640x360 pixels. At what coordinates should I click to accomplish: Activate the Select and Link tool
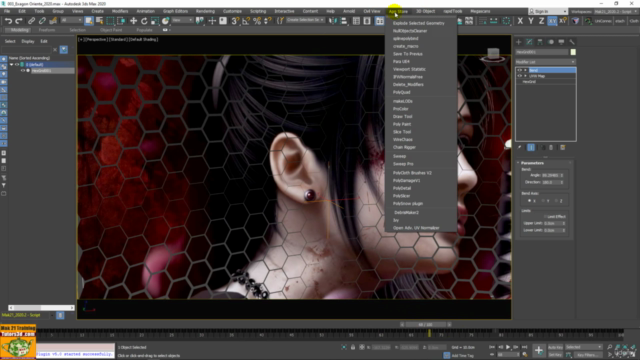coord(31,21)
